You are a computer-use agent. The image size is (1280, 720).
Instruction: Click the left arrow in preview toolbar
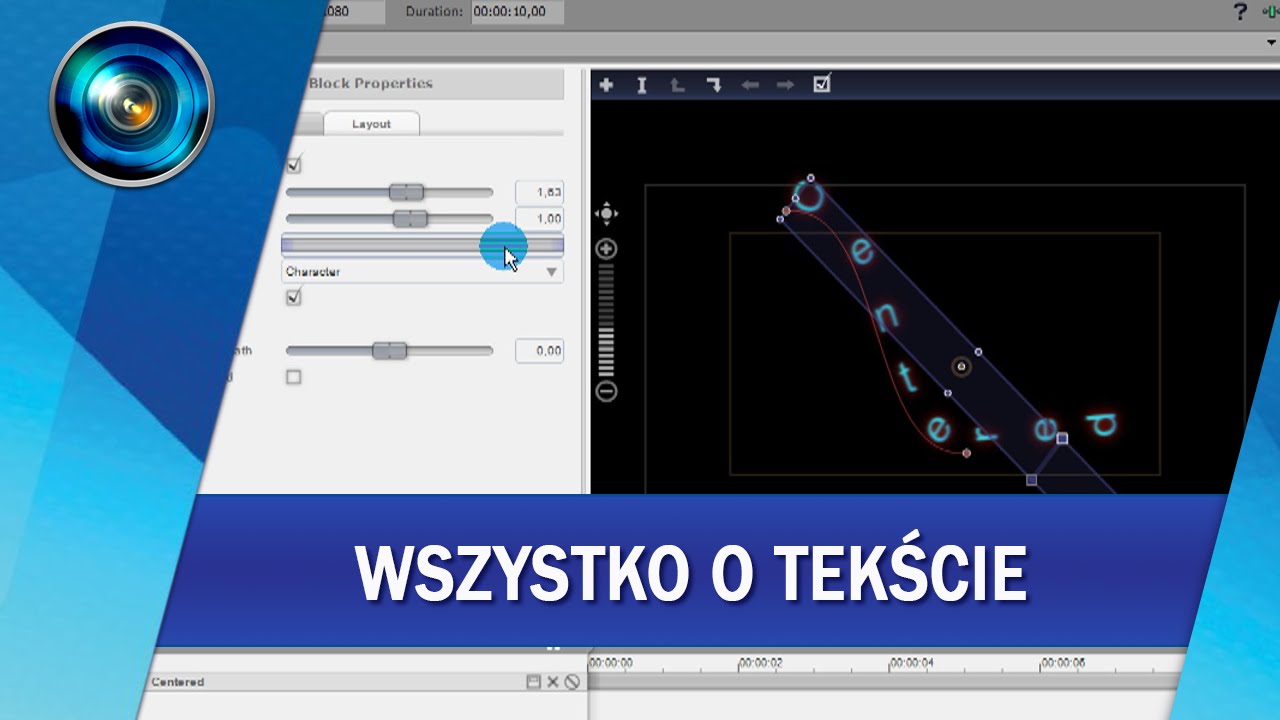[750, 85]
